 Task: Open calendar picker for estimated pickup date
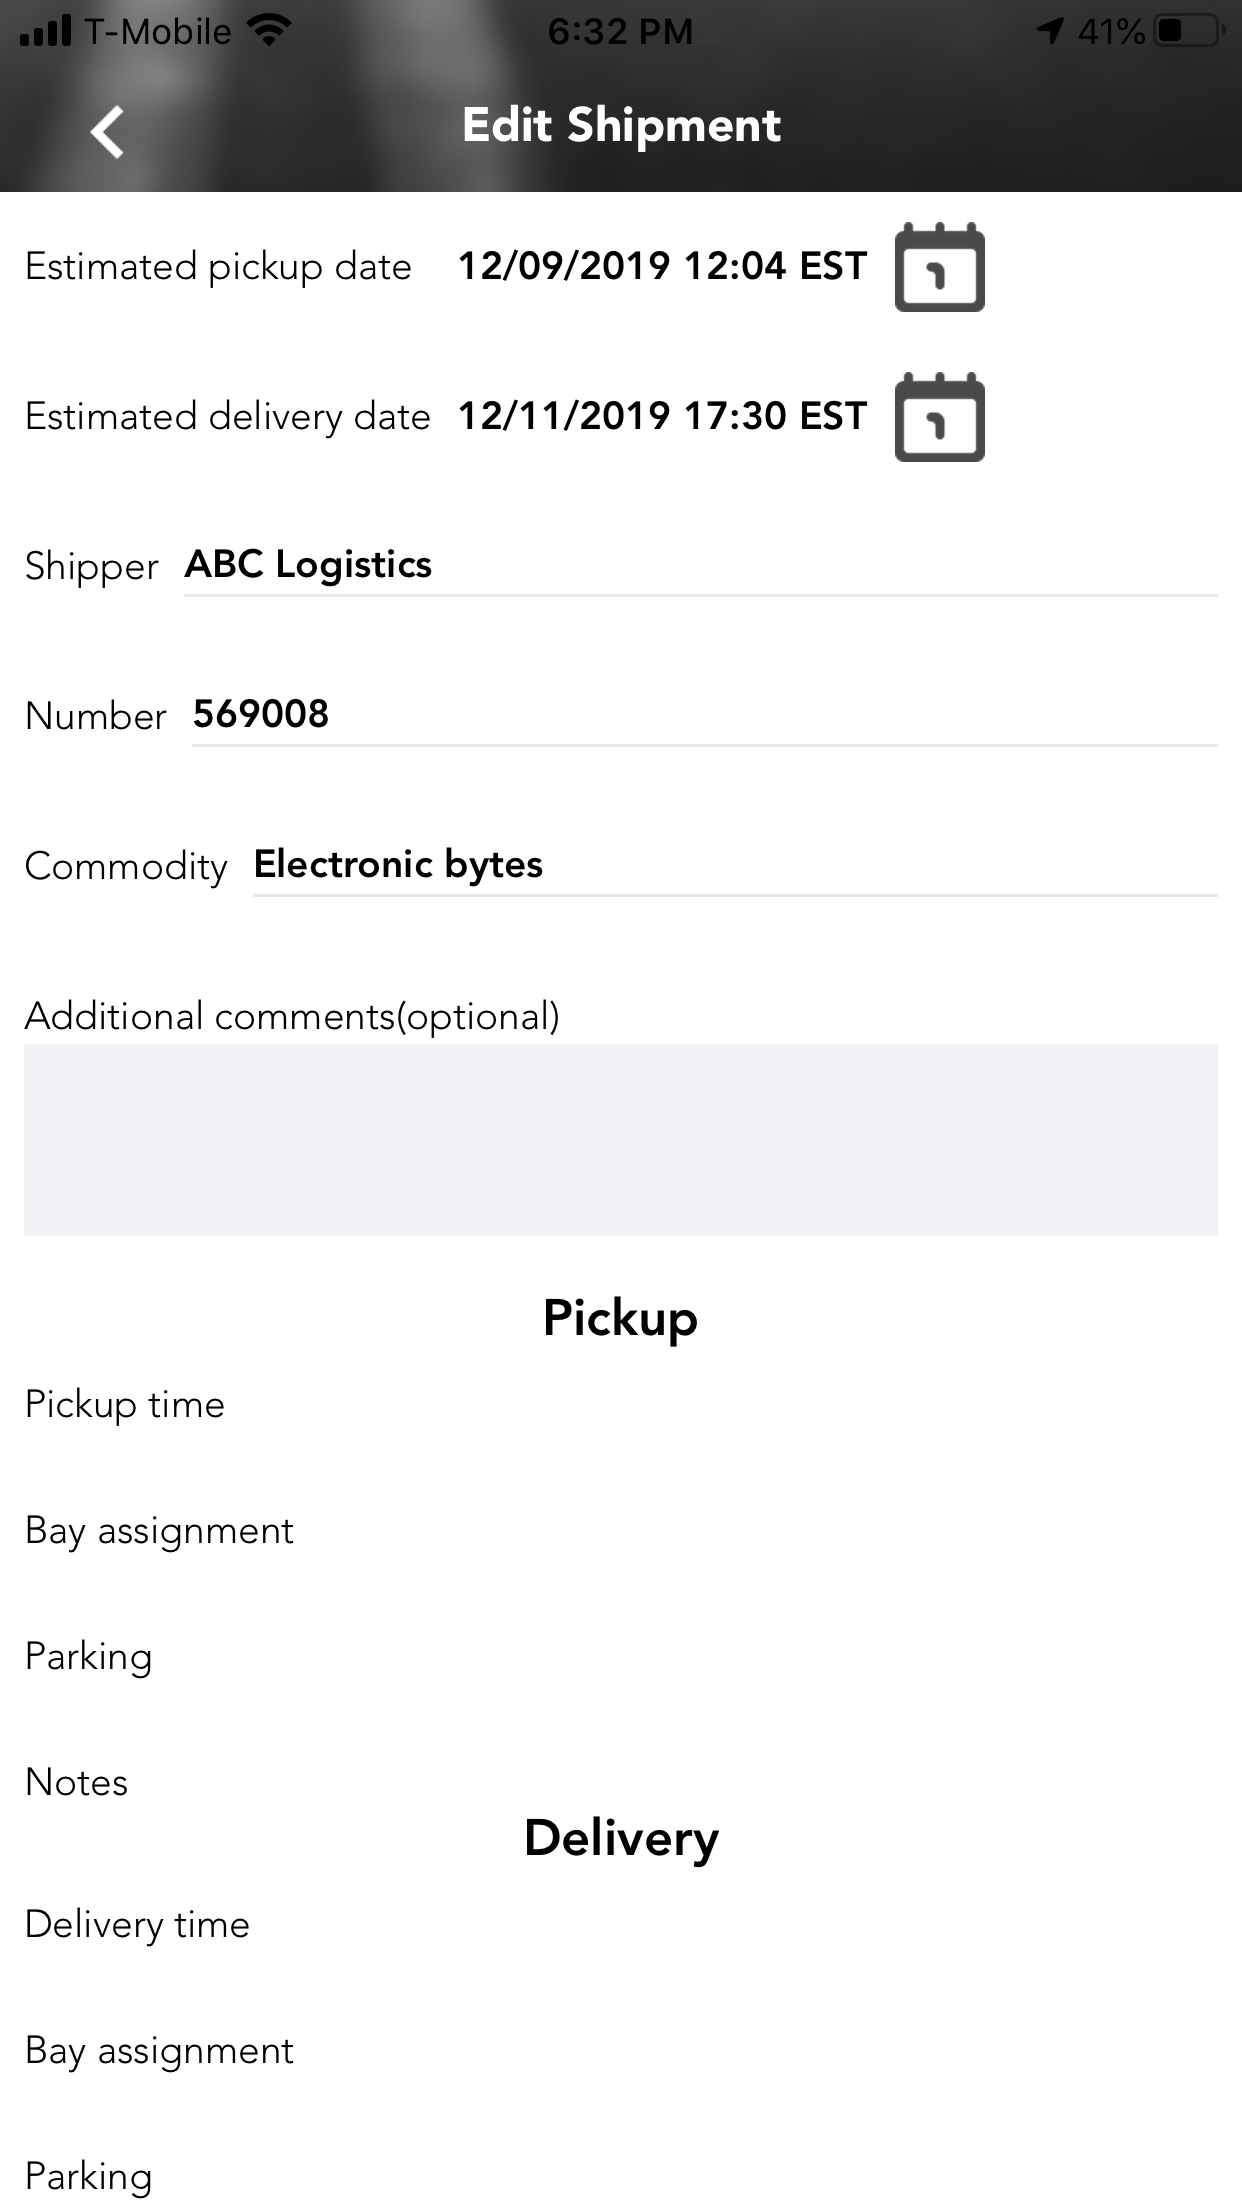(939, 267)
